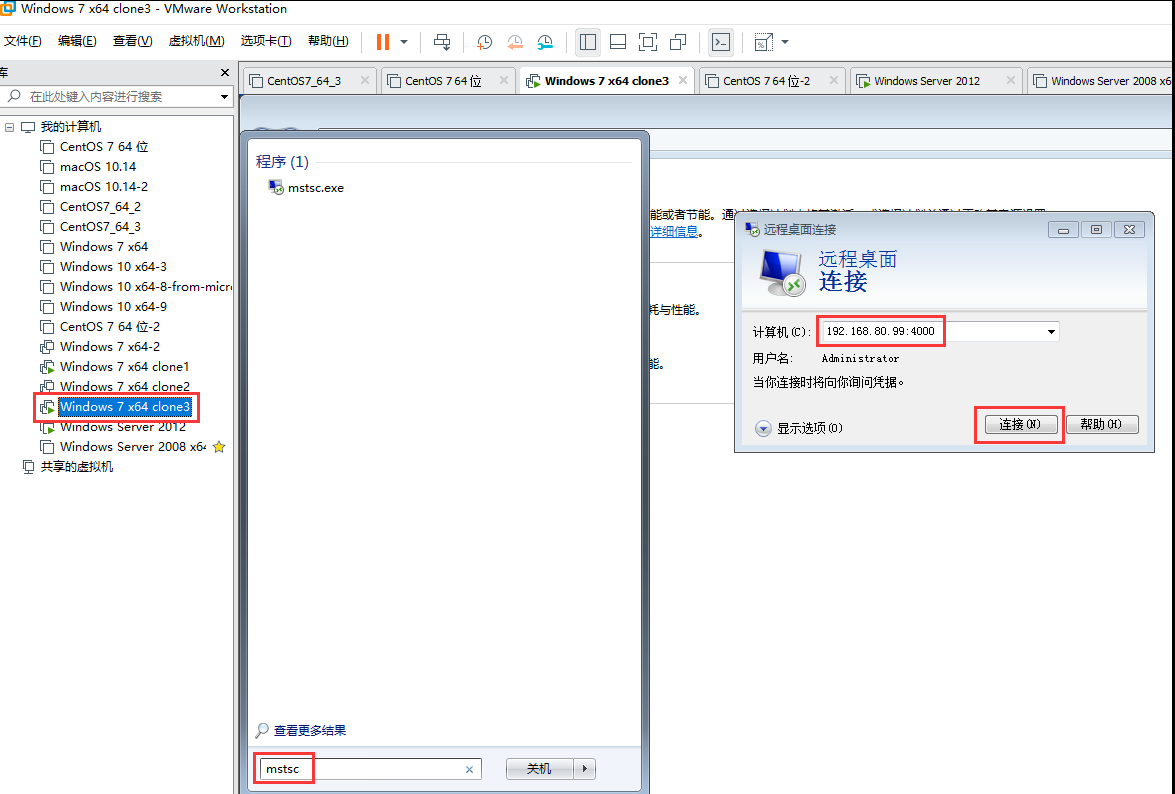This screenshot has height=794, width=1175.
Task: Open the 计算机 combo box dropdown
Action: [1051, 332]
